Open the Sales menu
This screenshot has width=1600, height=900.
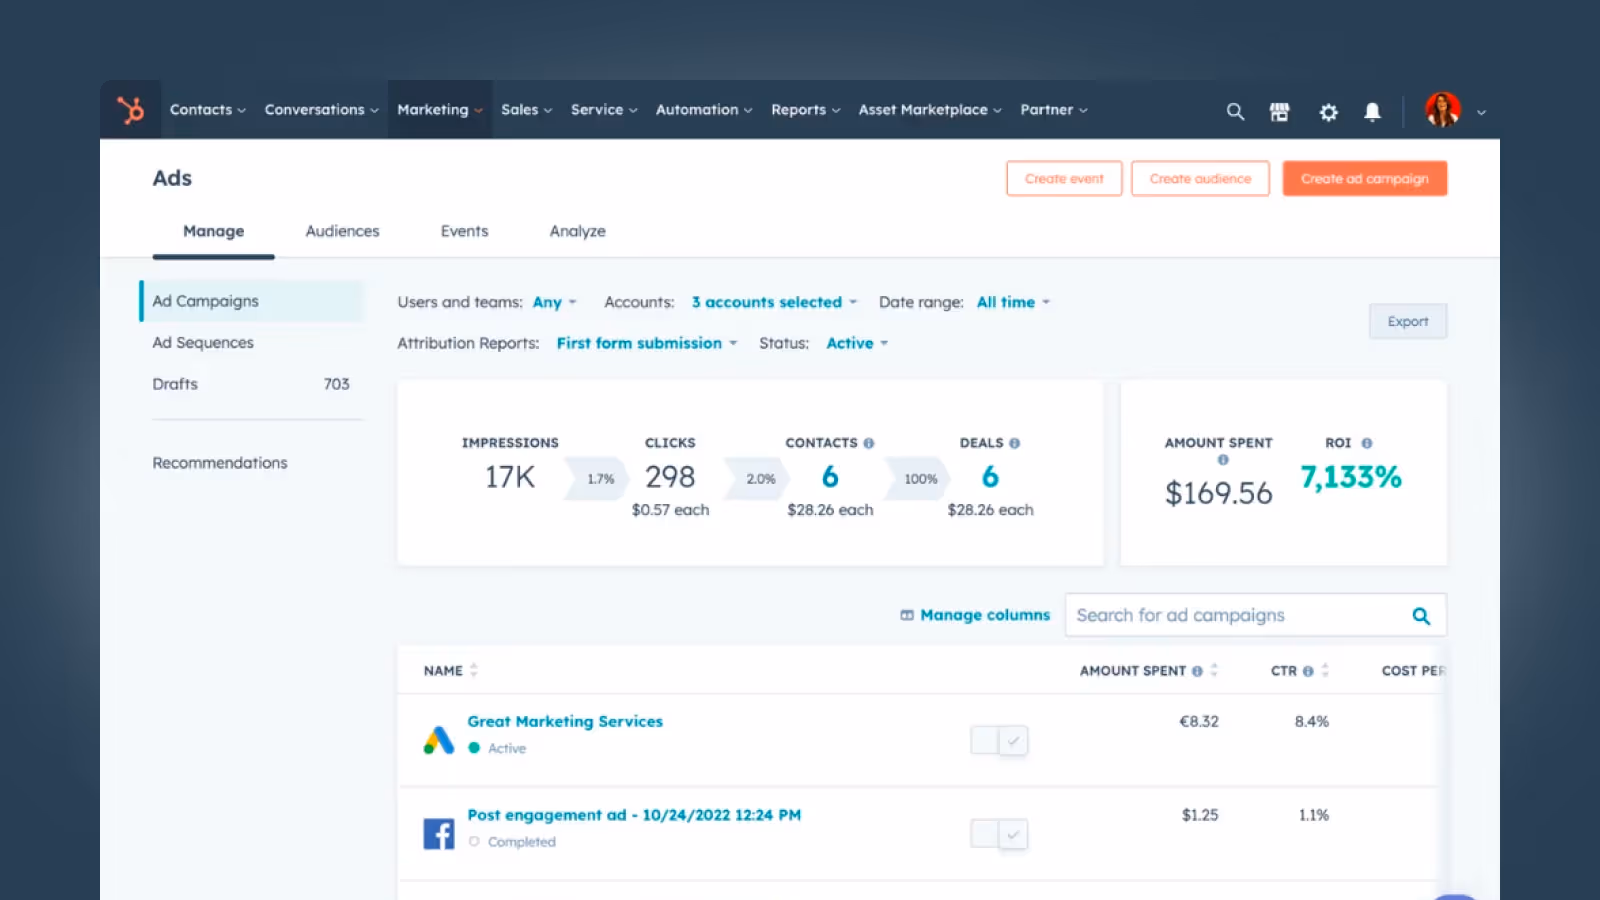point(526,110)
